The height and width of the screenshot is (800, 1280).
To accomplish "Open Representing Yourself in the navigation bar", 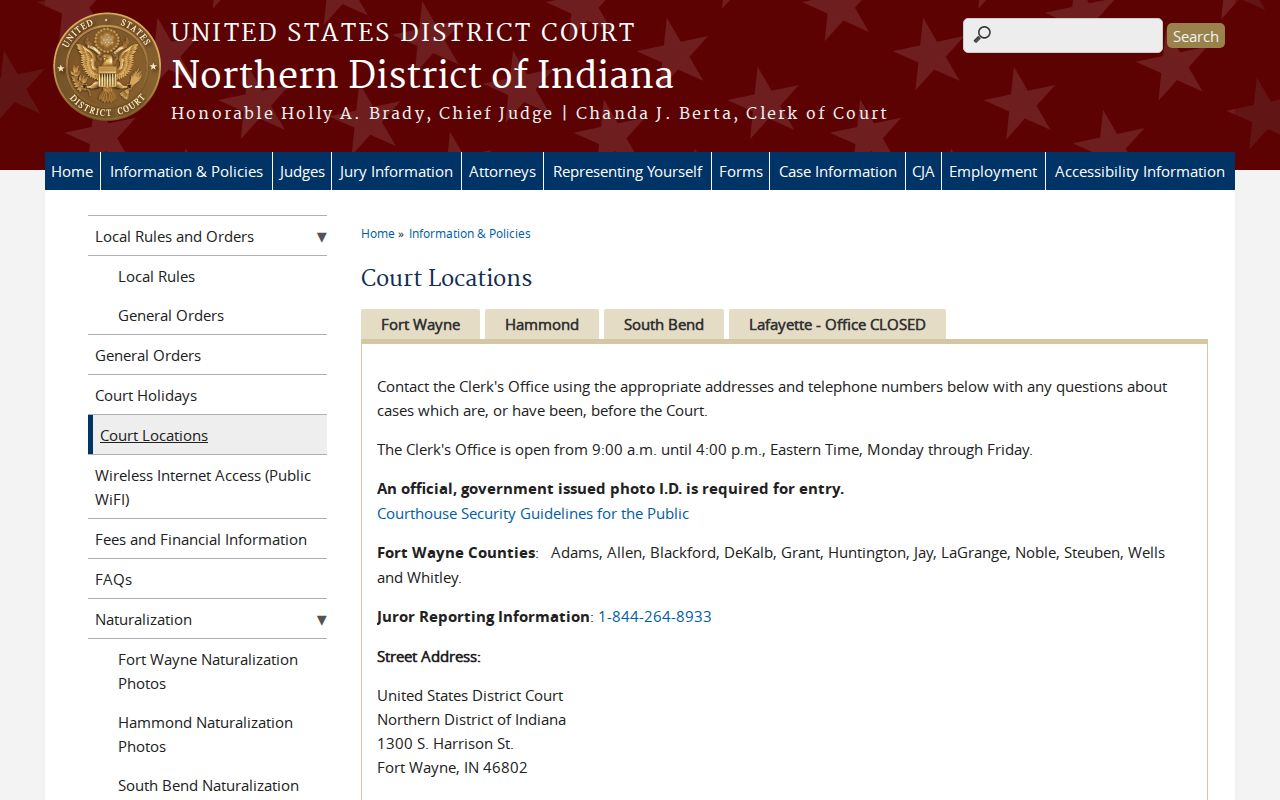I will [627, 171].
